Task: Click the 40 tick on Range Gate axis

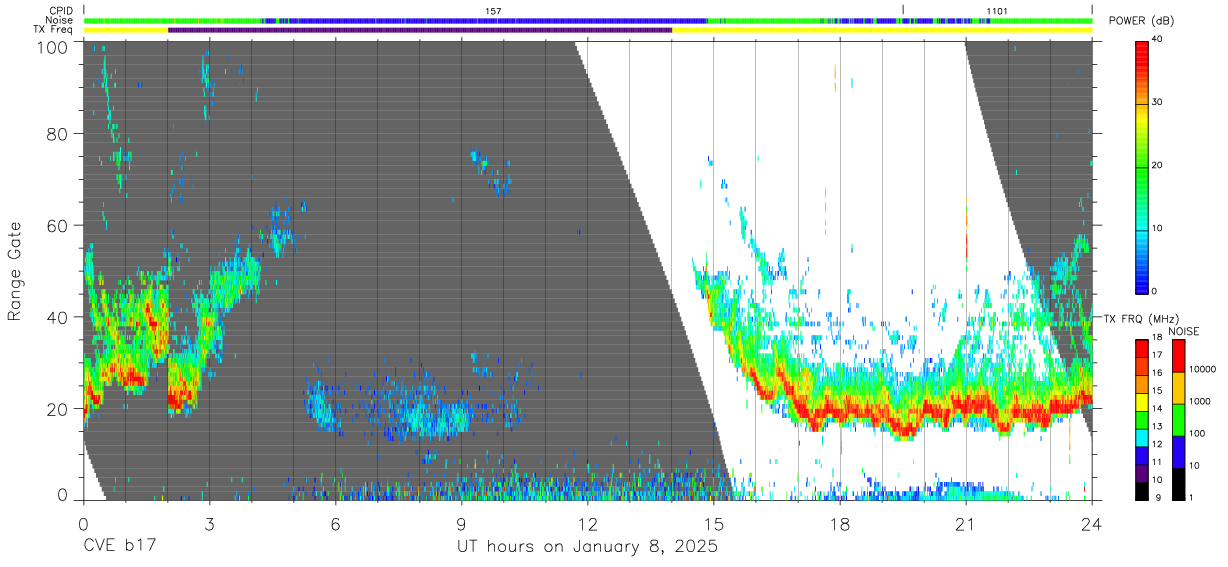Action: 57,317
